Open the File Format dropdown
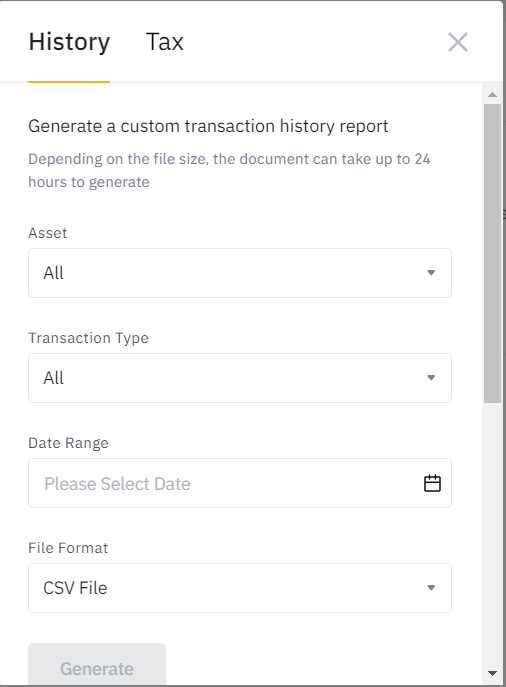 pos(240,588)
